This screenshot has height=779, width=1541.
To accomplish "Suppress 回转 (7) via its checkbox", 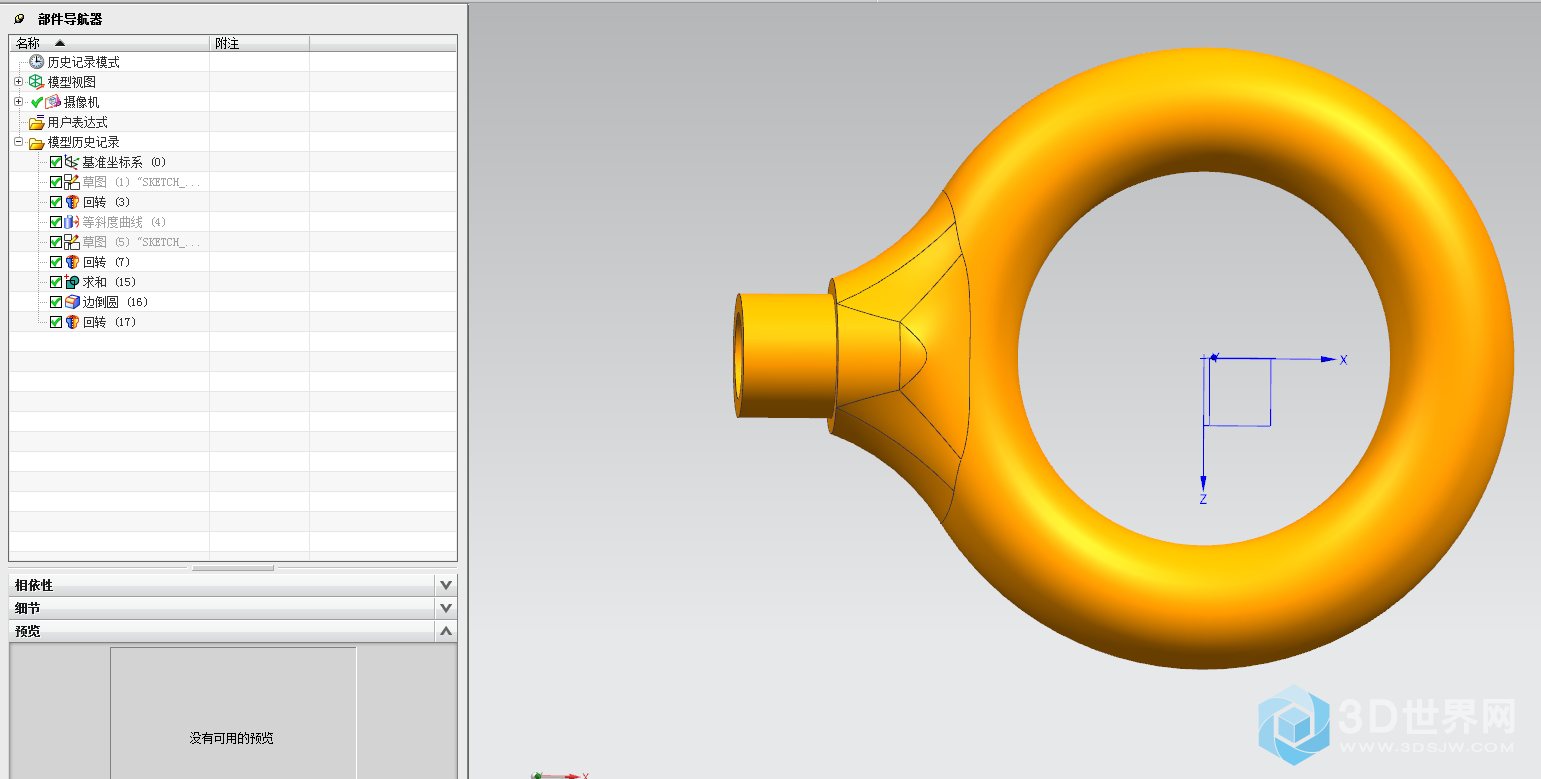I will coord(56,262).
